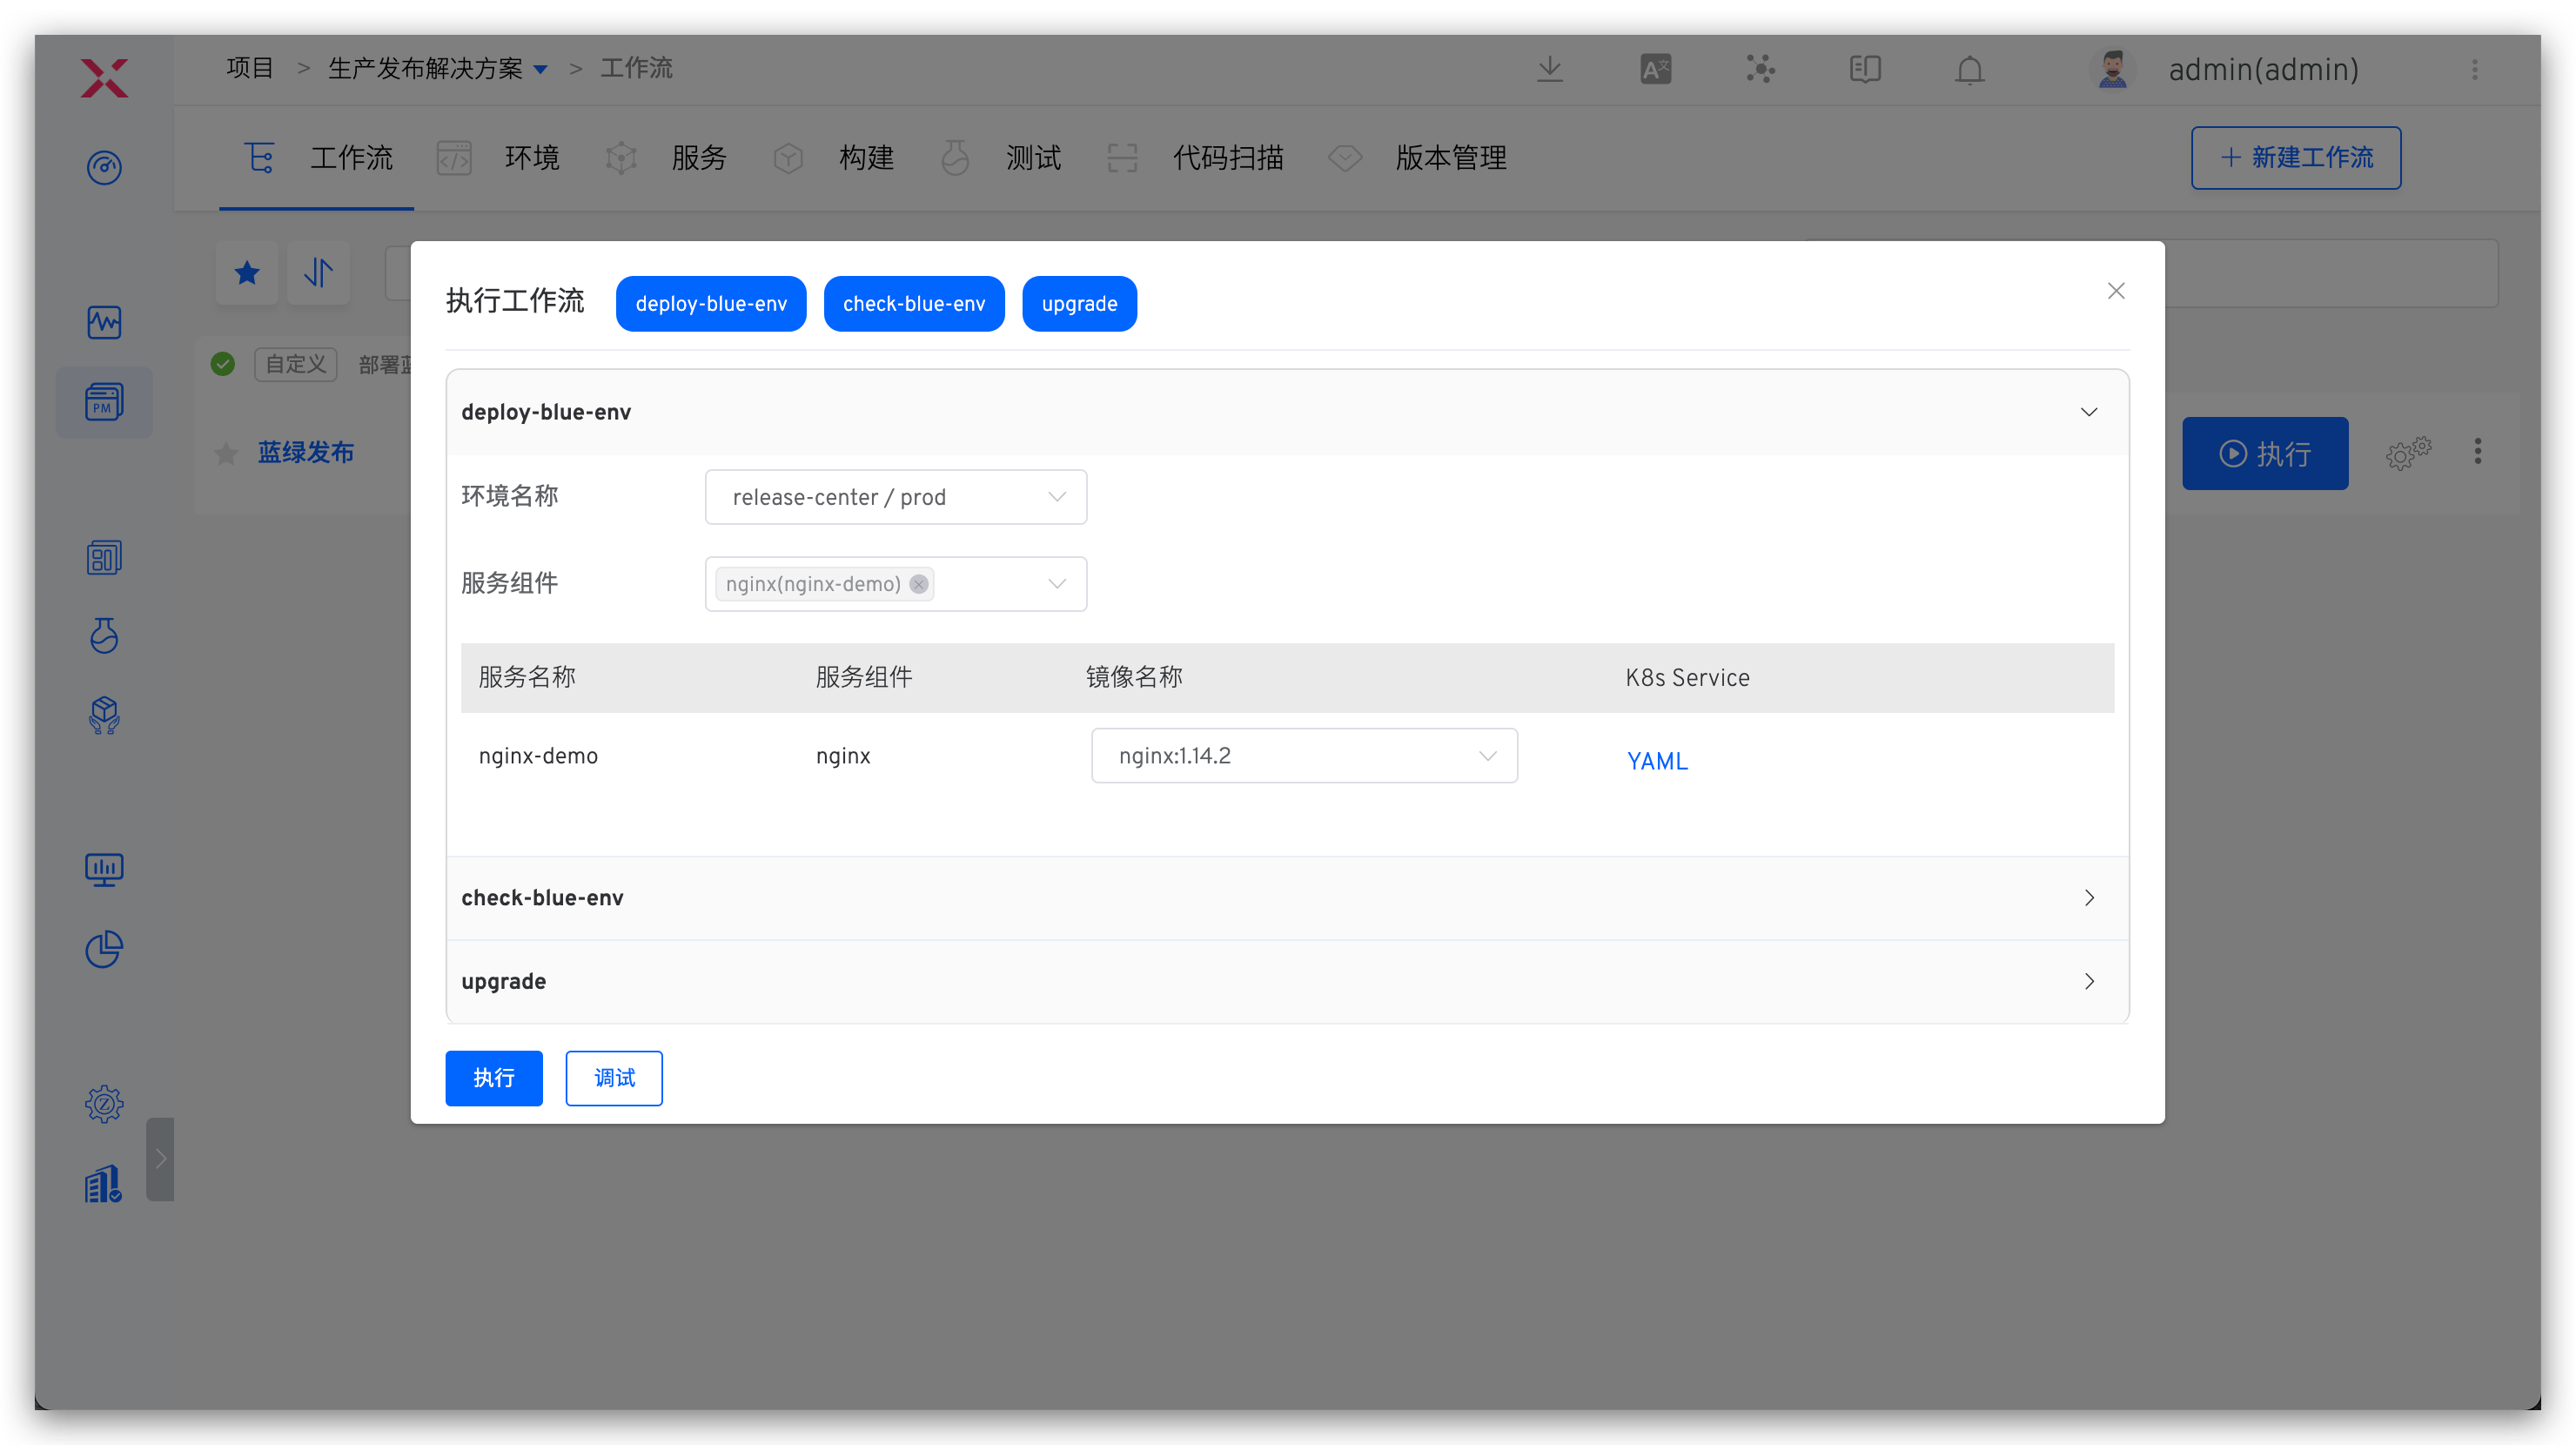Toggle the sort order control beside the star
The height and width of the screenshot is (1445, 2576).
point(318,272)
